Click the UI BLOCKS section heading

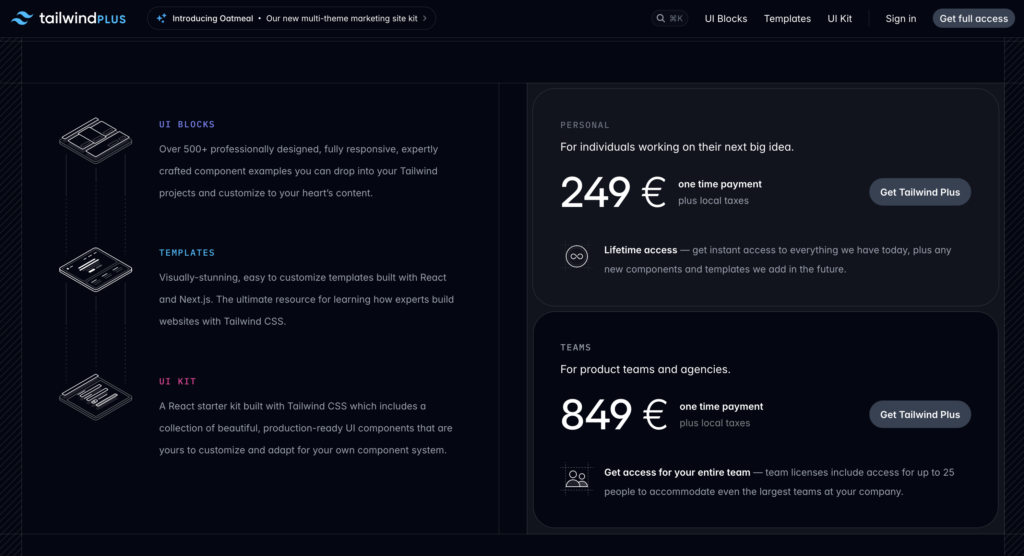pos(187,125)
